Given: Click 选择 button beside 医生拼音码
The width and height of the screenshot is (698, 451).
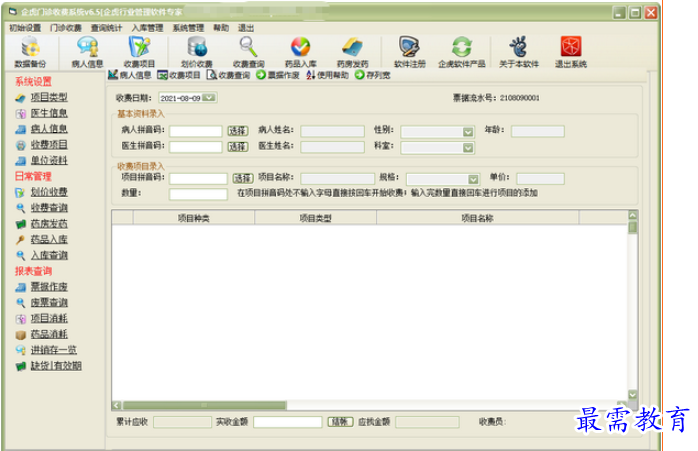Looking at the screenshot, I should coord(238,146).
